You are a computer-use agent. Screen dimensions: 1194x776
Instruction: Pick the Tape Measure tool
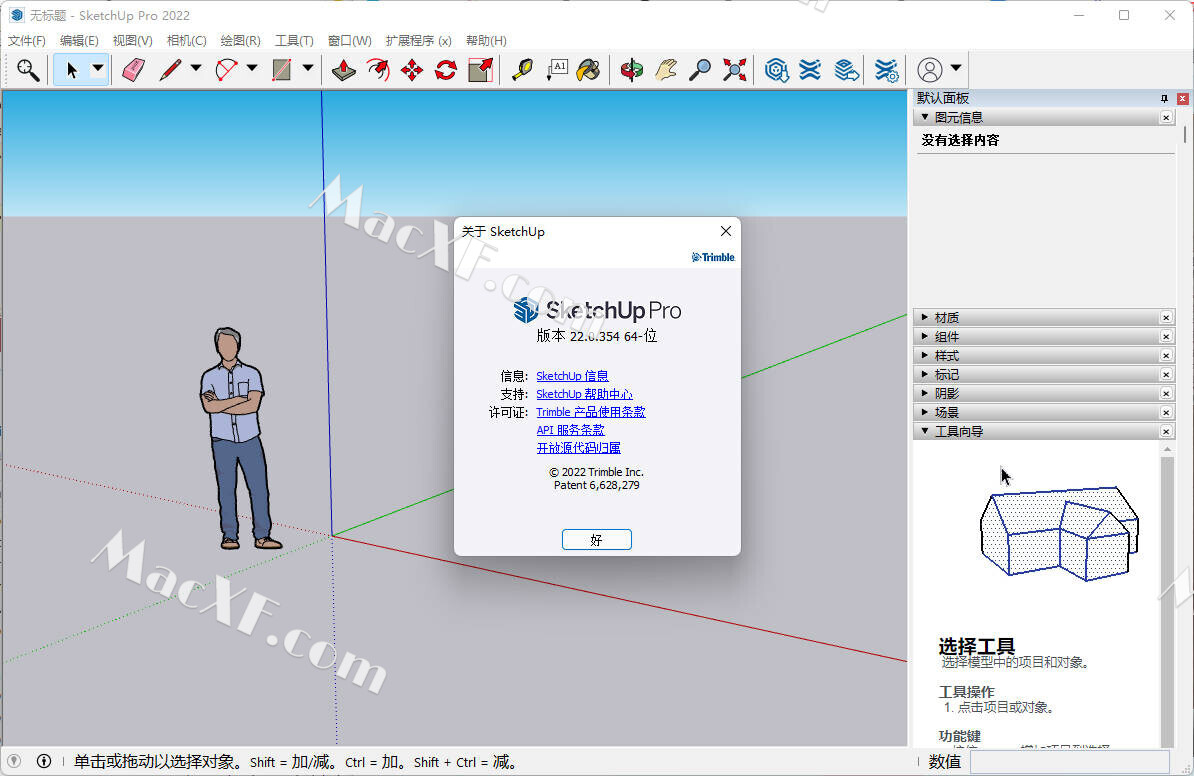point(522,70)
